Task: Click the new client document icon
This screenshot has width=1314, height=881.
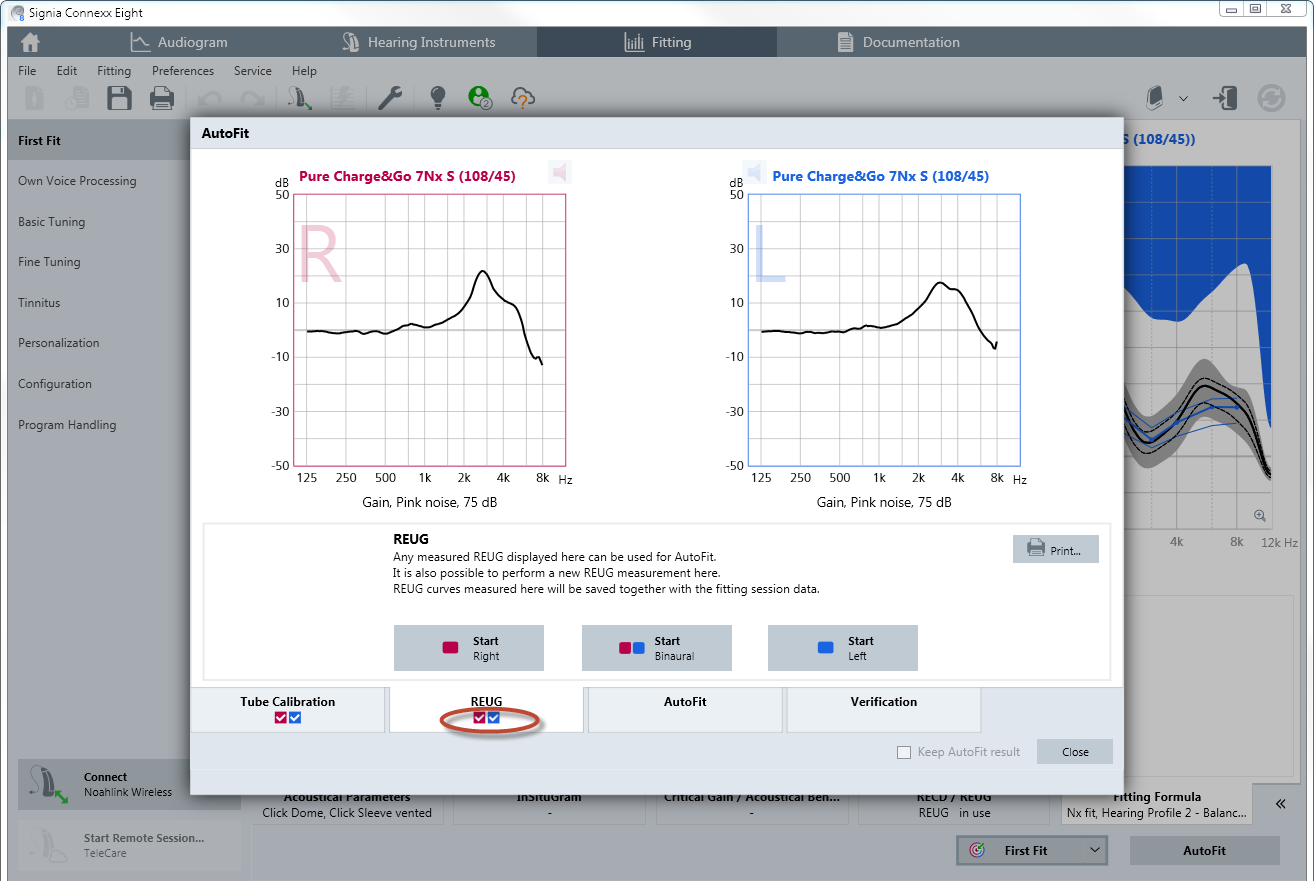Action: 35,98
